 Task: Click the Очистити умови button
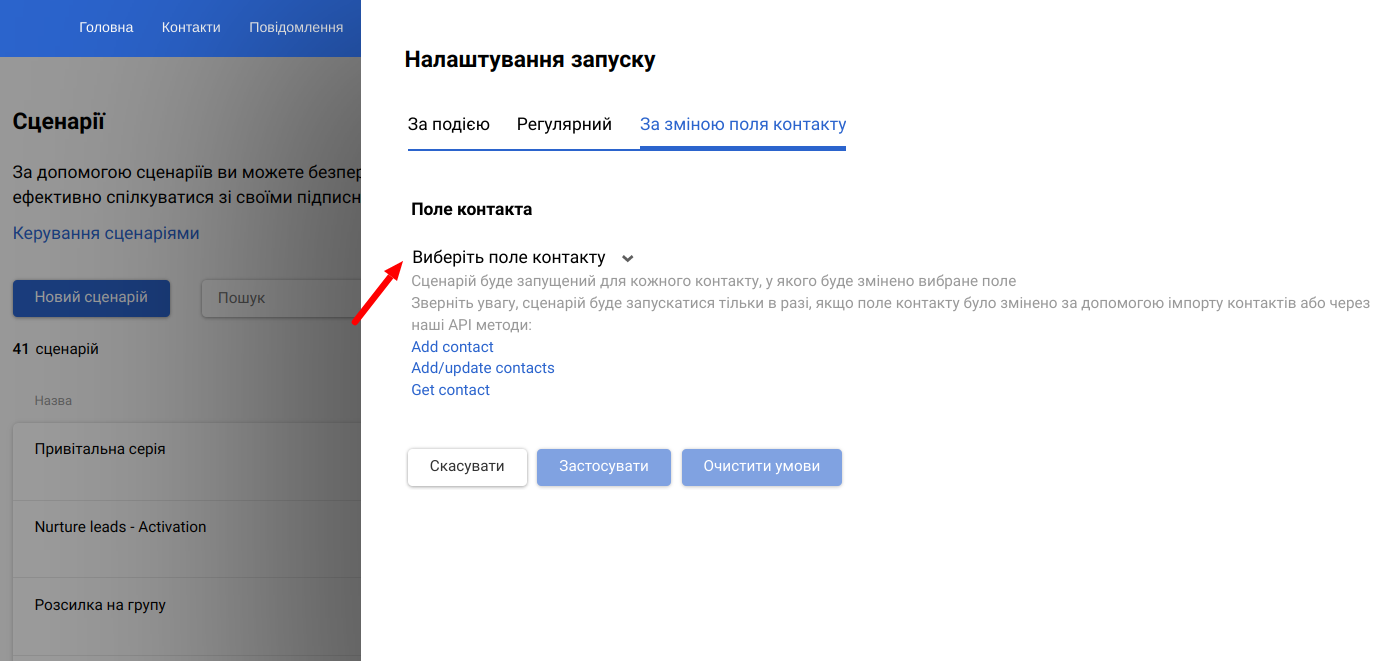761,467
